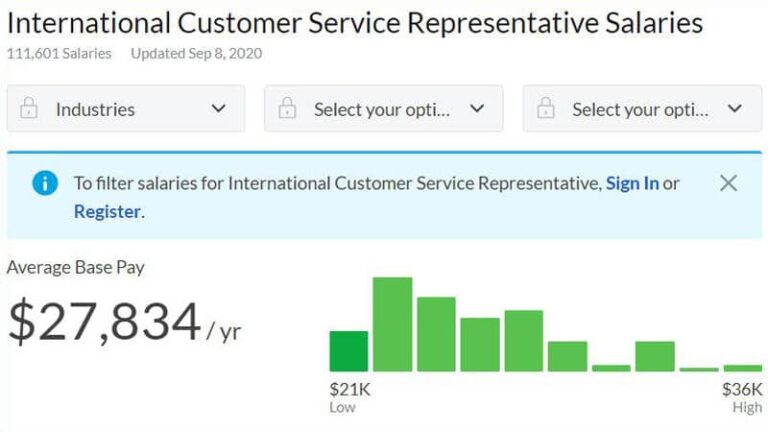The width and height of the screenshot is (768, 432).
Task: Click the fourth histogram bar
Action: coord(480,344)
